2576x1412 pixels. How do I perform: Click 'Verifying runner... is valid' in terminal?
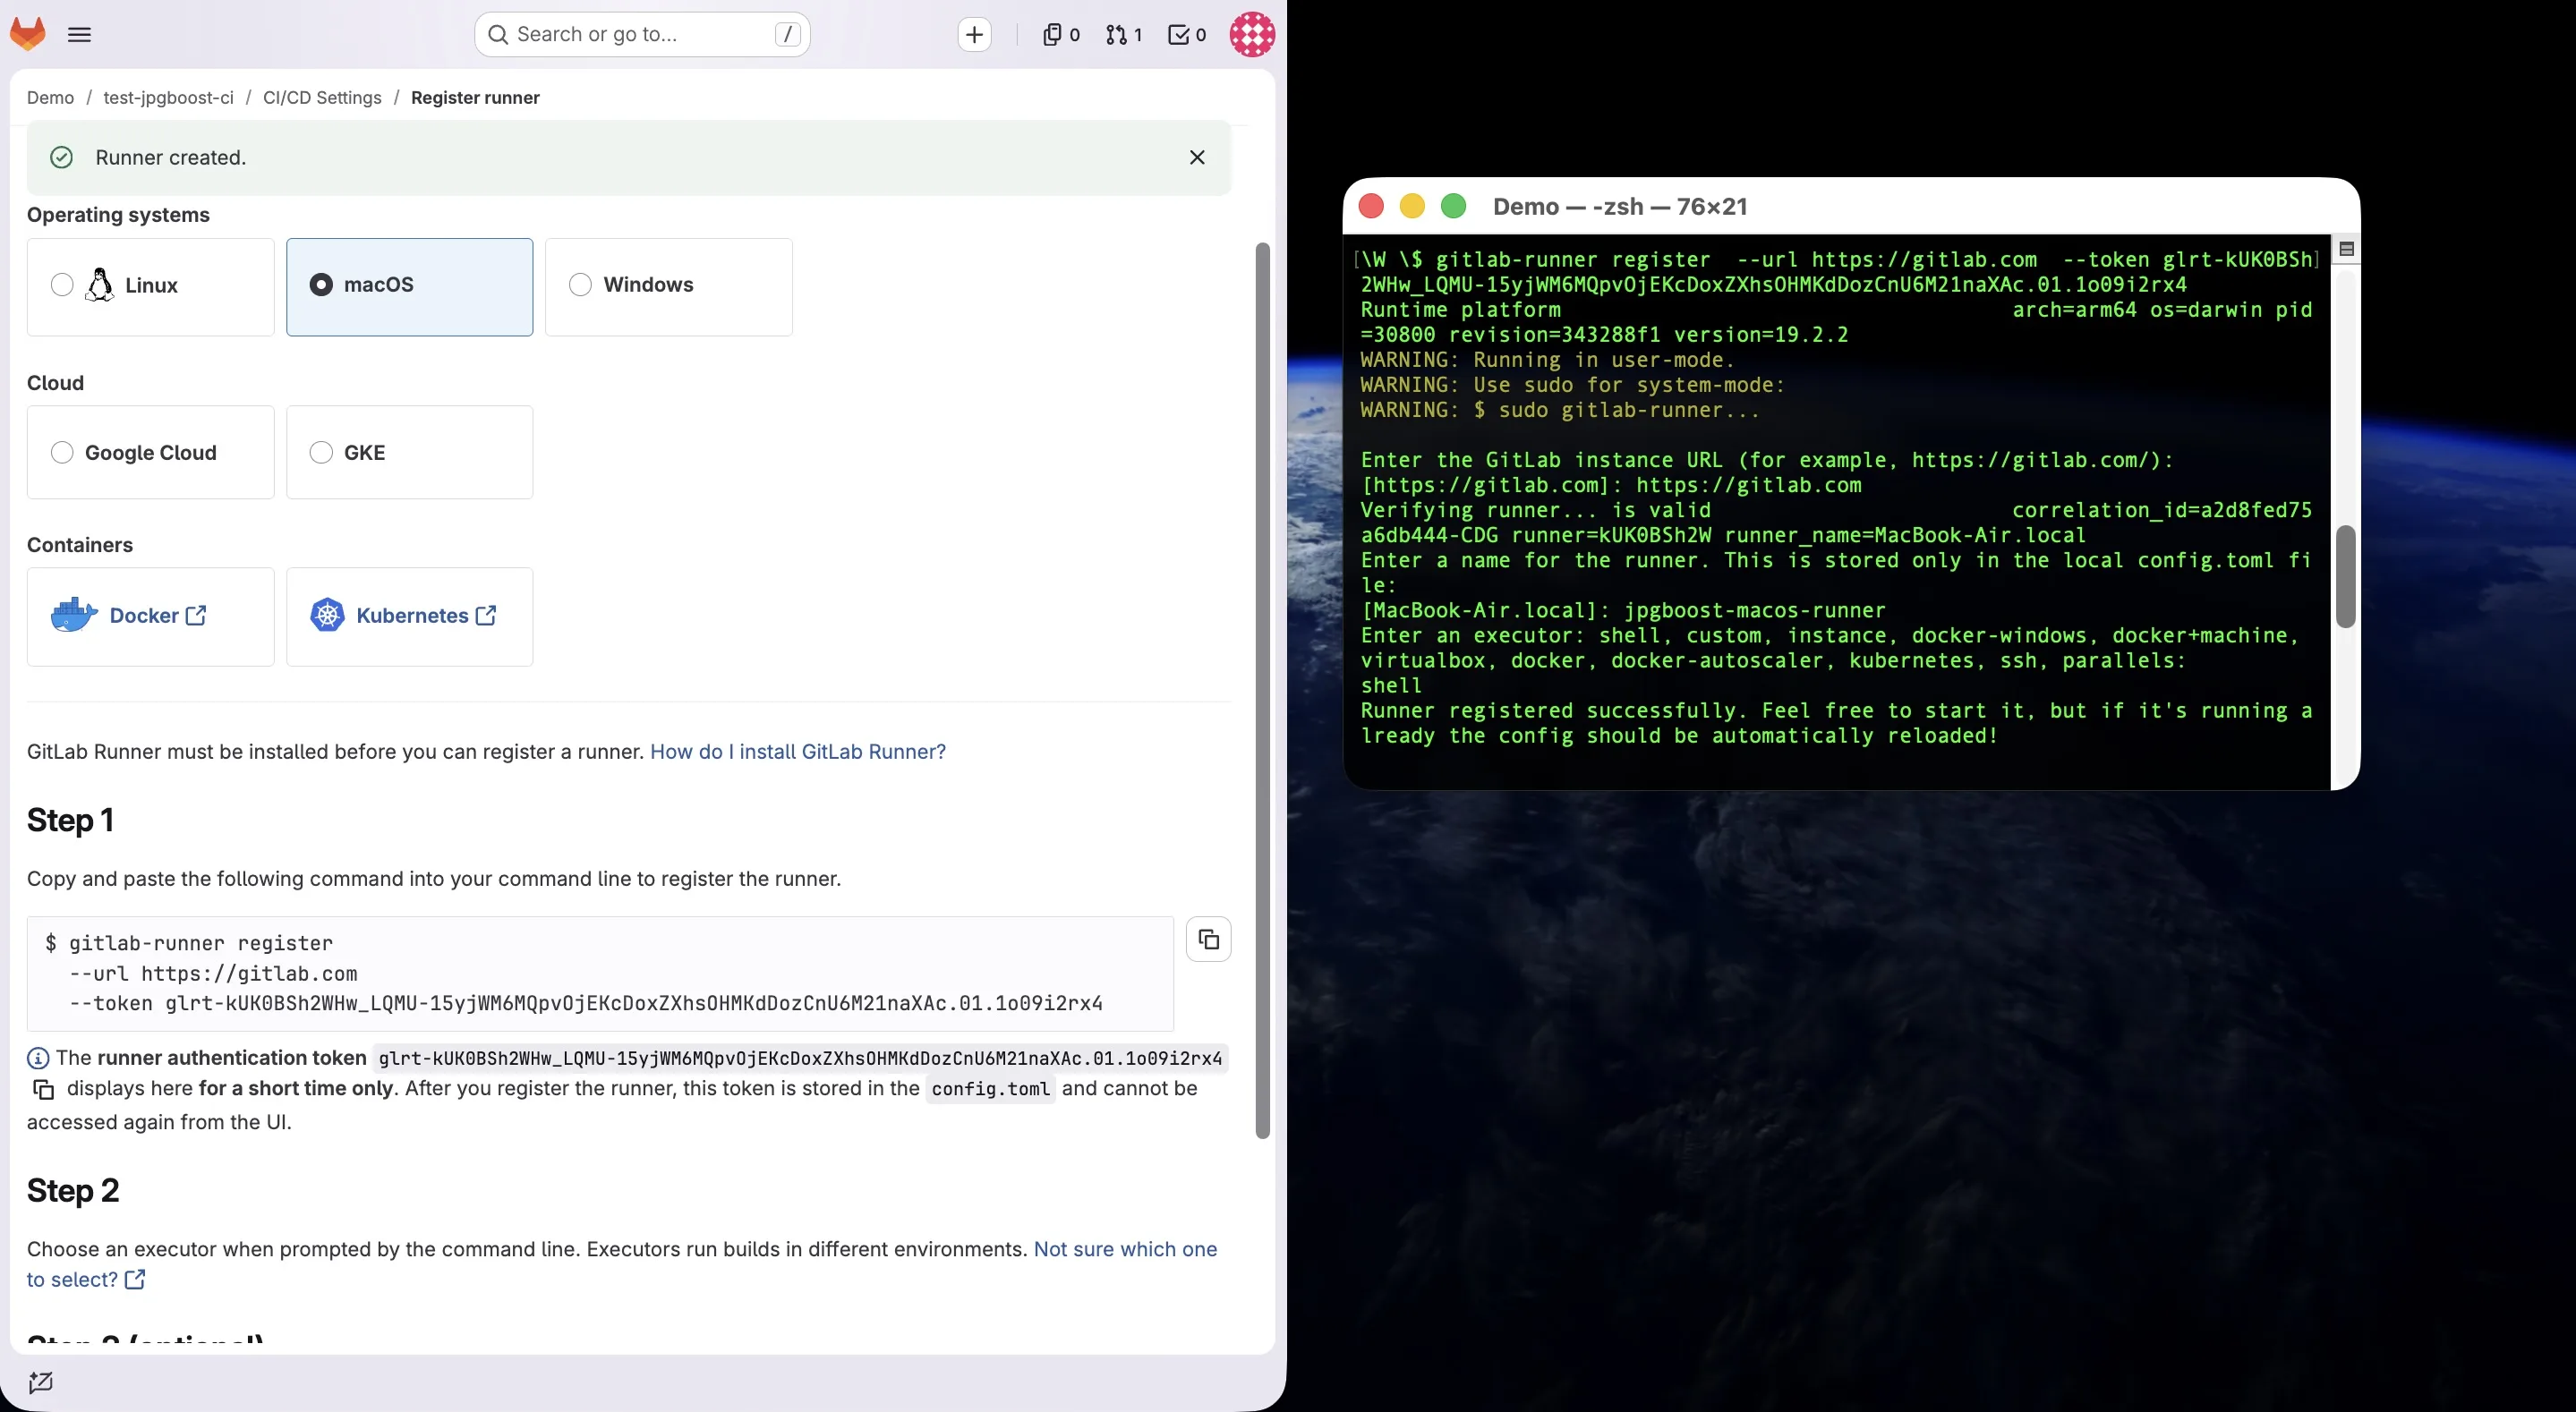coord(1535,510)
